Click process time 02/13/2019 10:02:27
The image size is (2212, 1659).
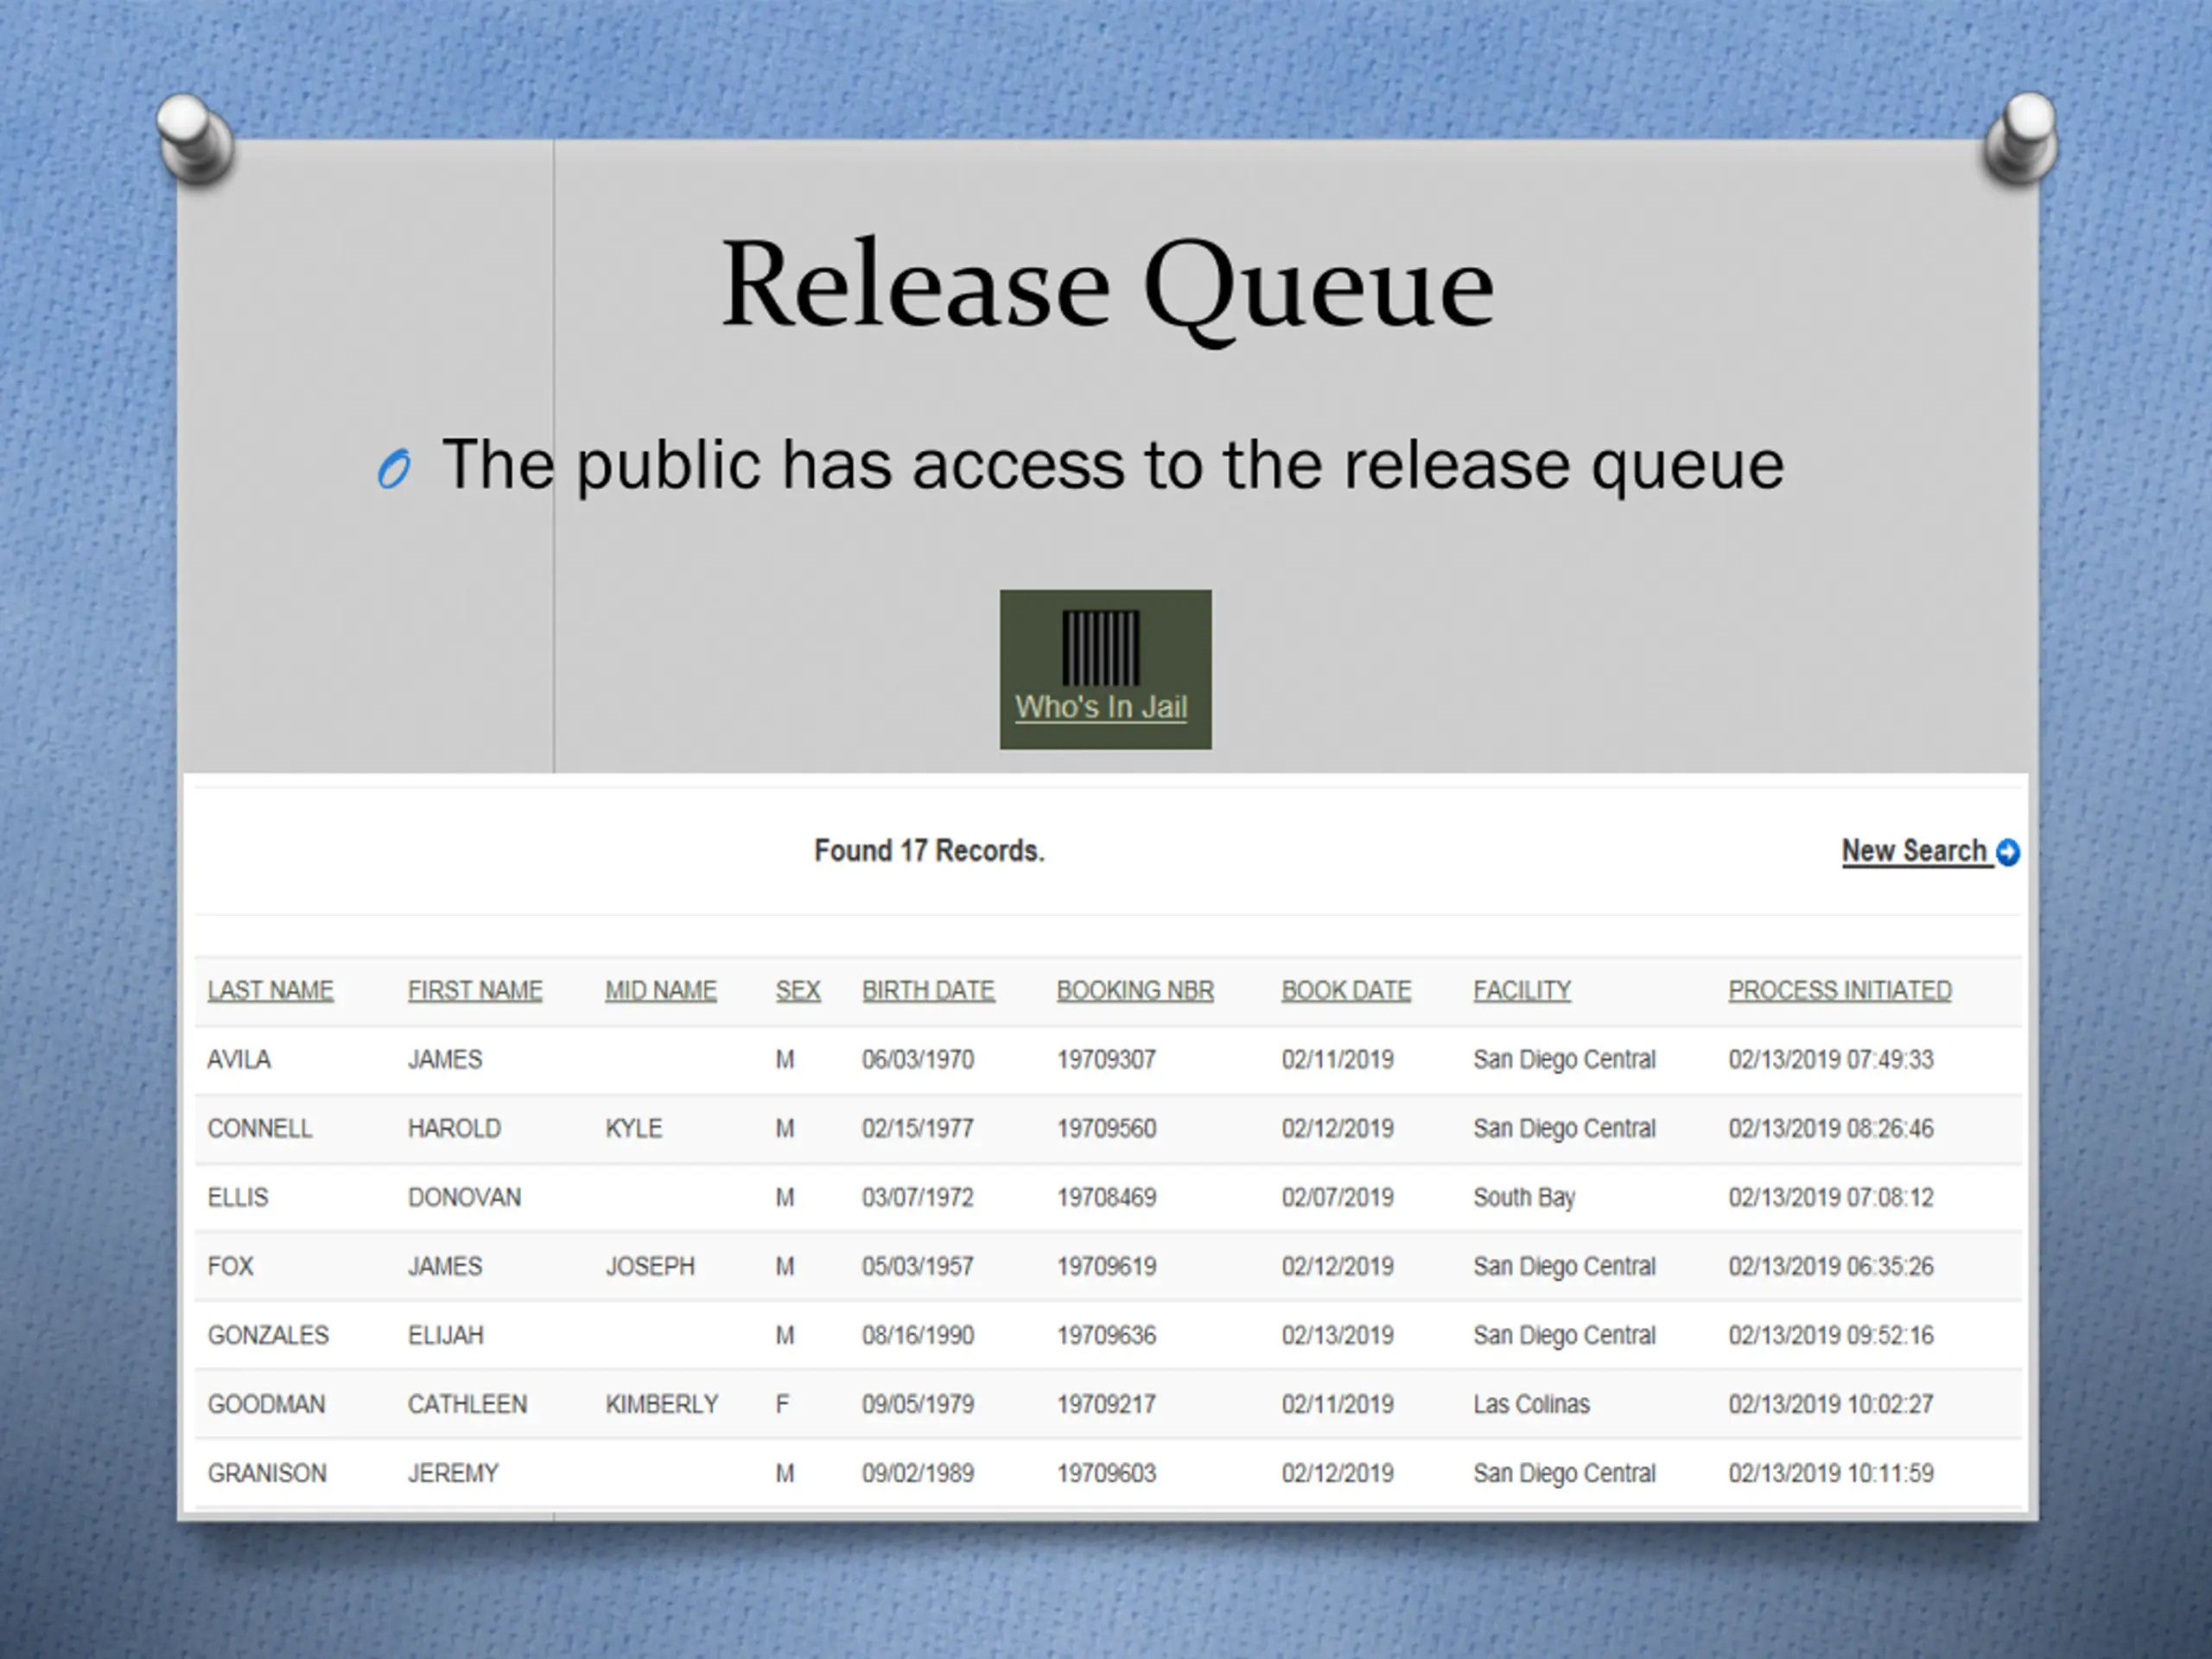click(x=1831, y=1405)
